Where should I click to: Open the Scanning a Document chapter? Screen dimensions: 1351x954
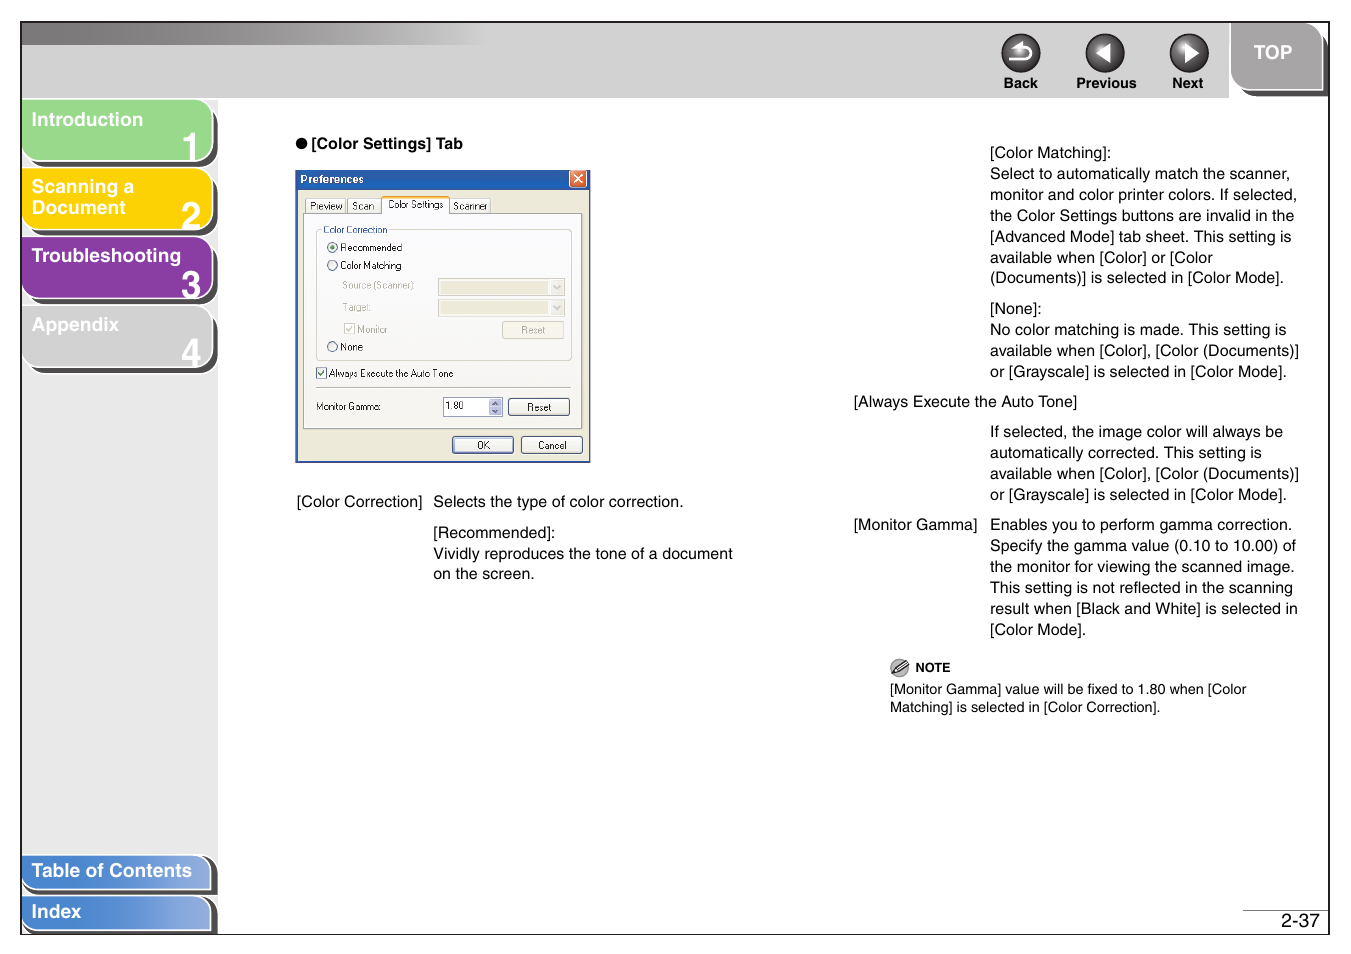(x=117, y=198)
